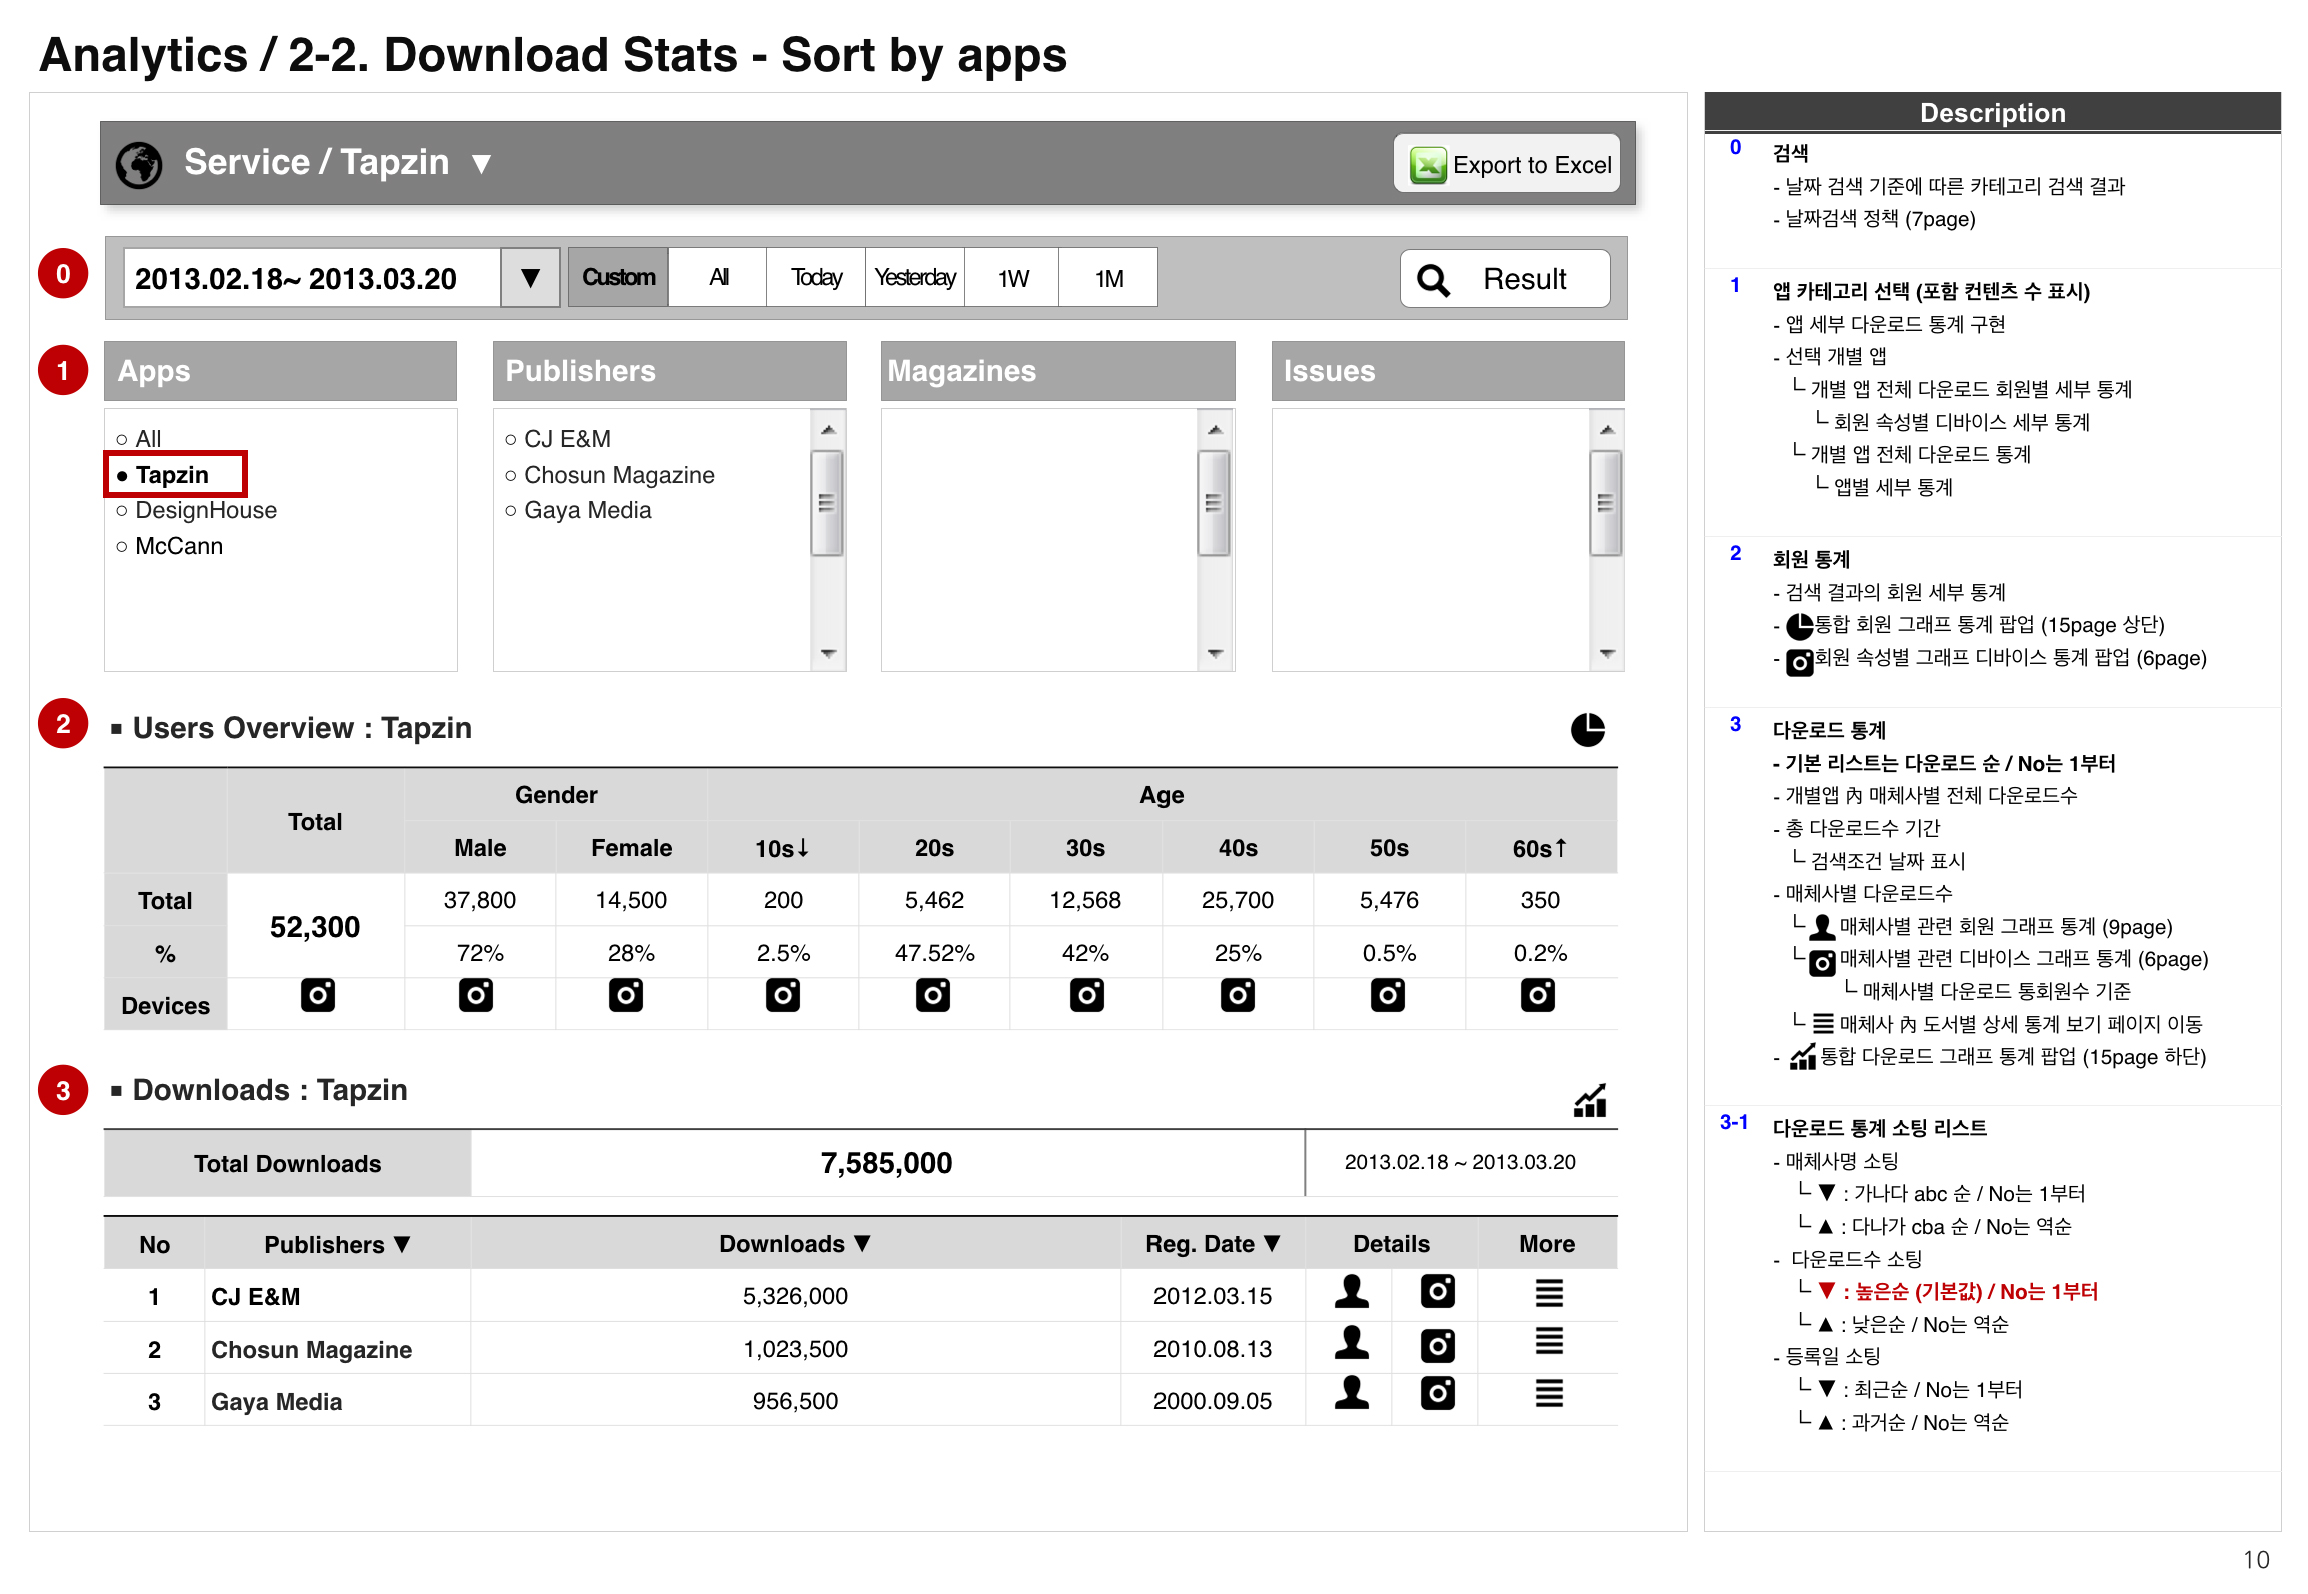Expand the Service / Tapzin dropdown
The image size is (2308, 1594).
point(482,164)
